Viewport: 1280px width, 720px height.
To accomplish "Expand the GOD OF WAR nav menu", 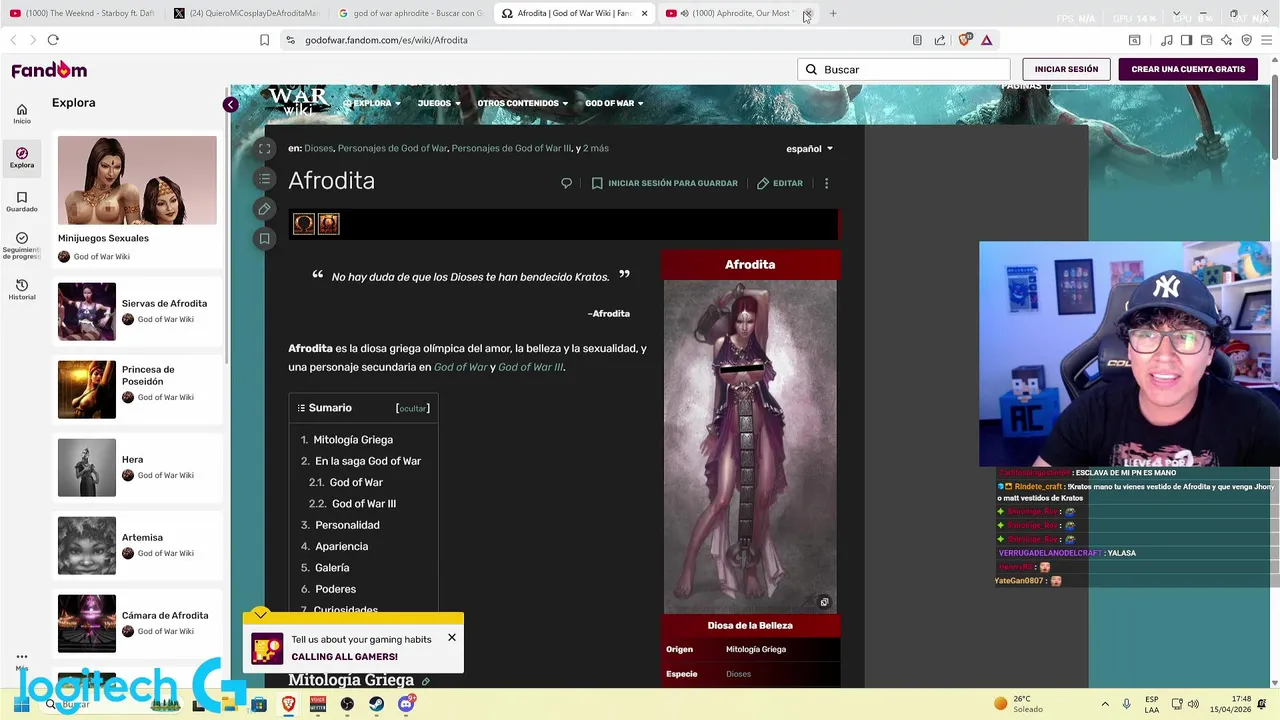I will 614,103.
